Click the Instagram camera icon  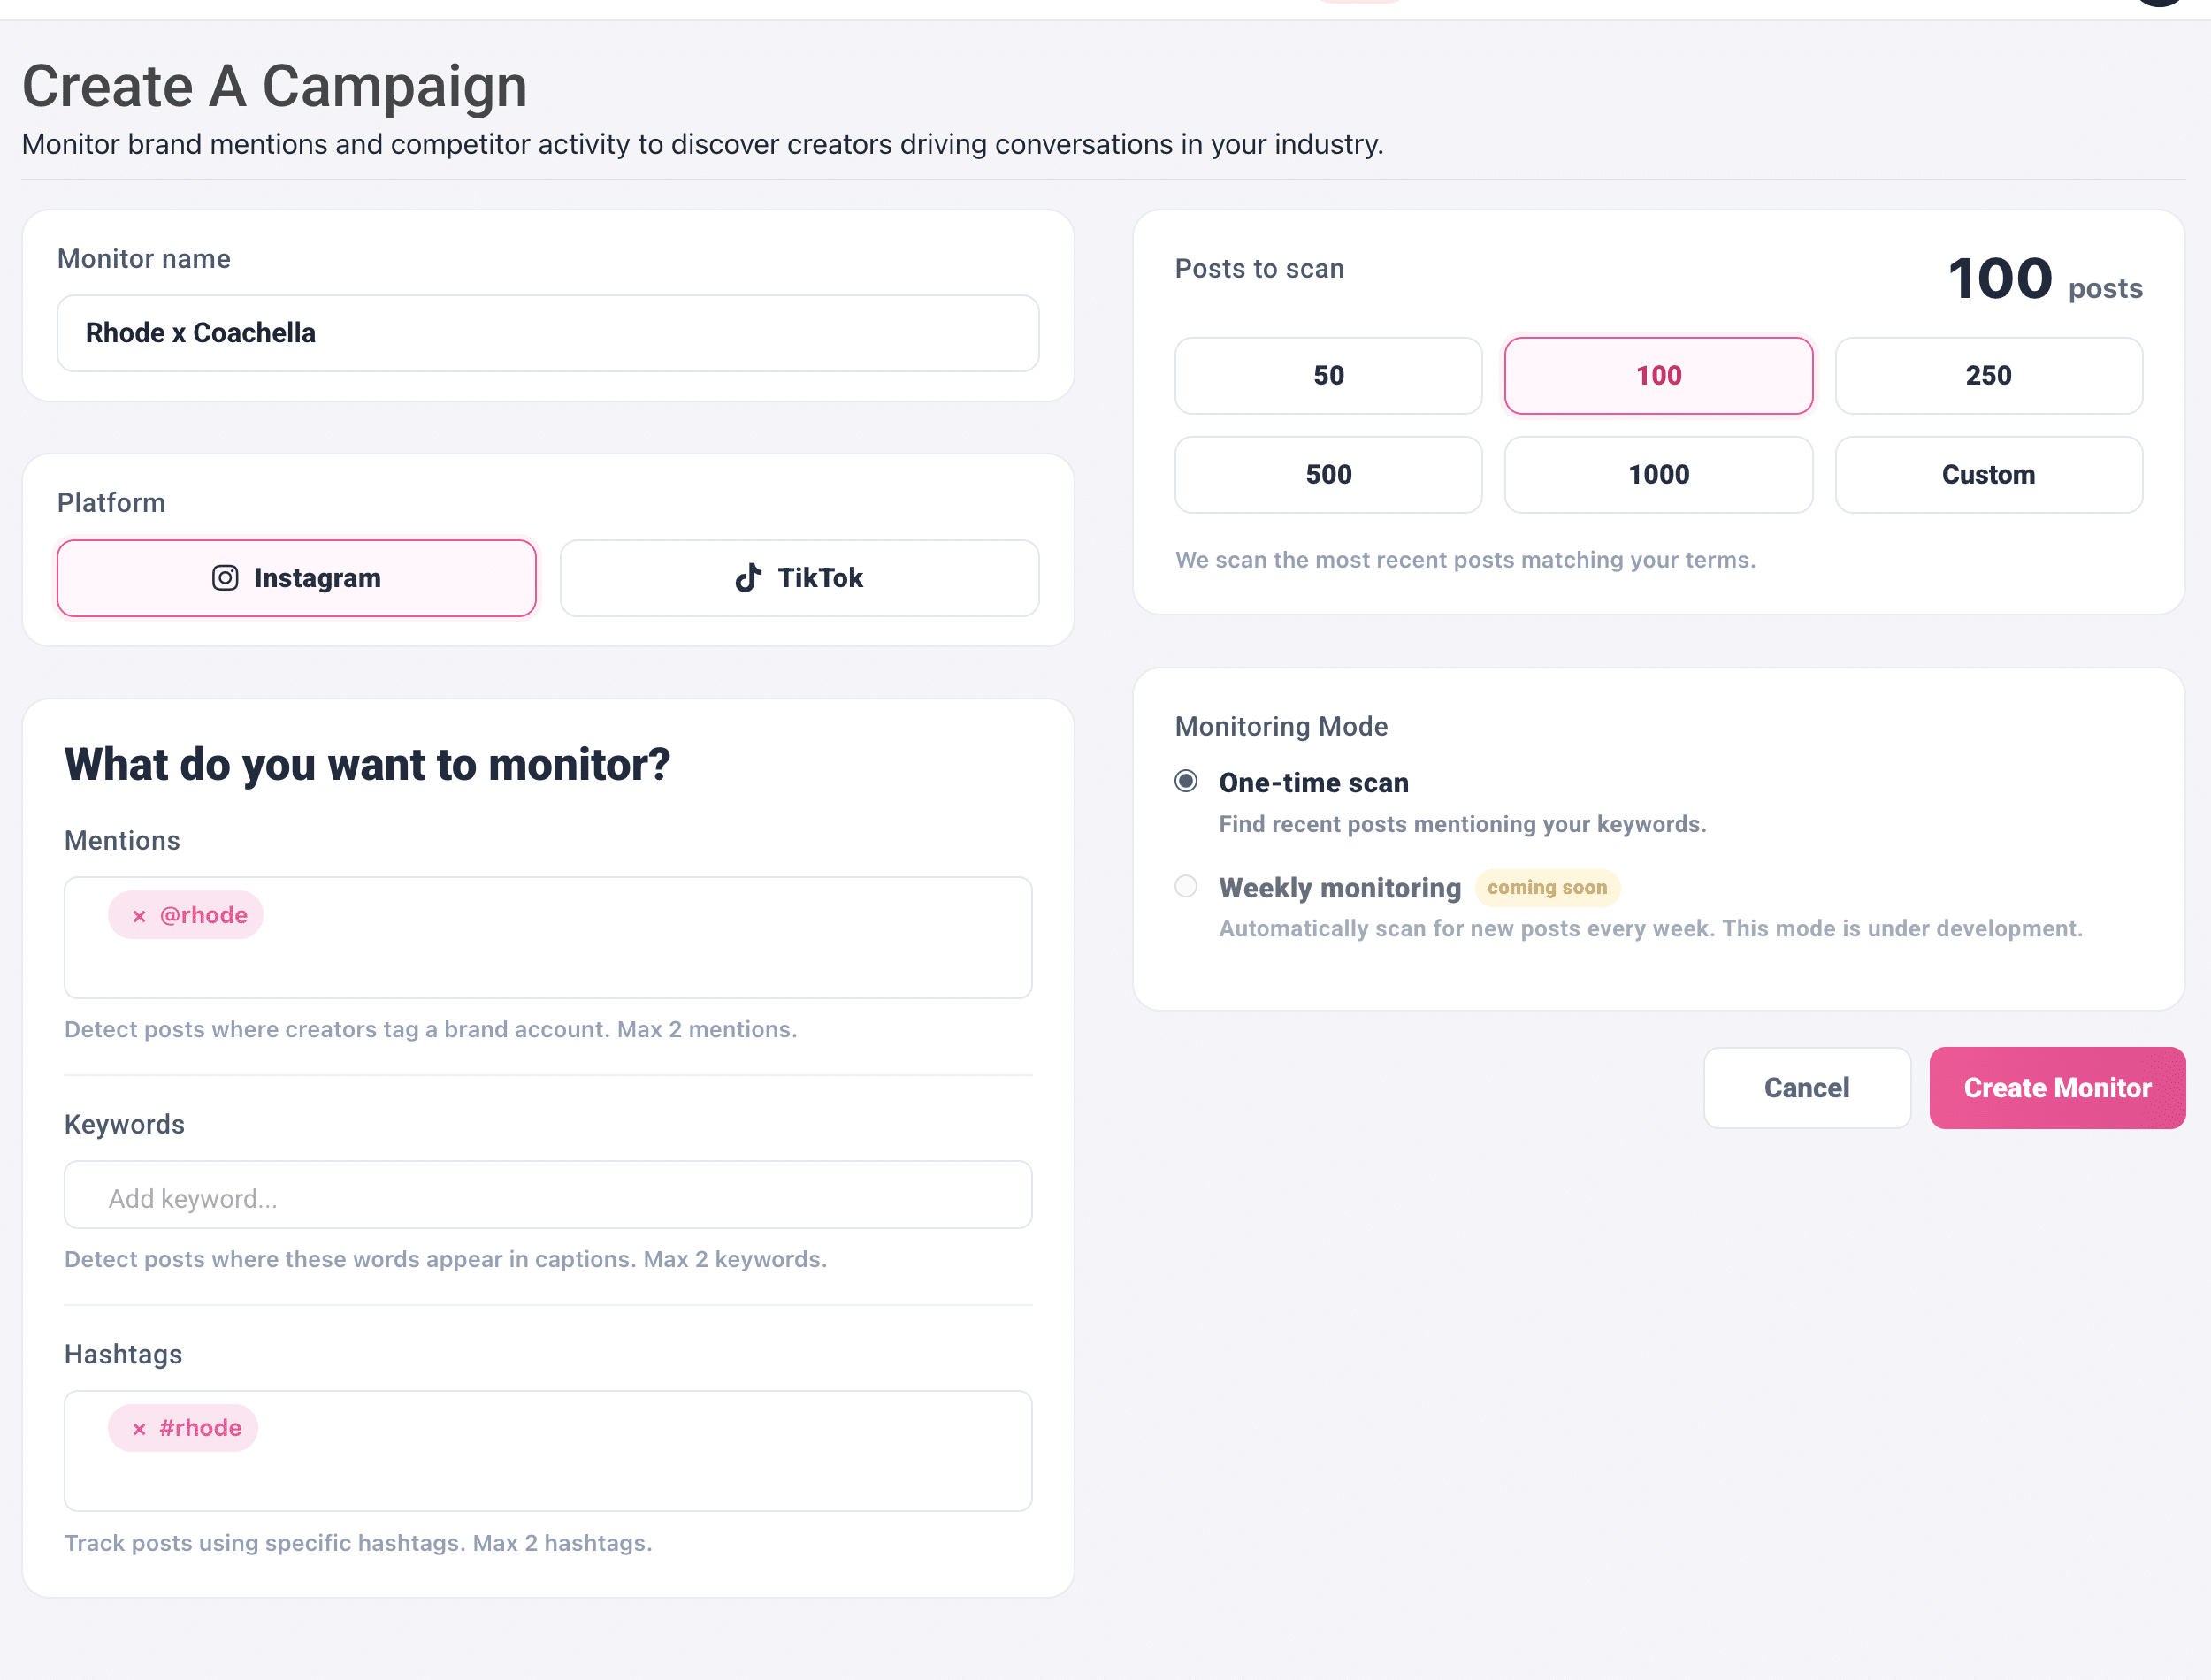click(x=224, y=578)
